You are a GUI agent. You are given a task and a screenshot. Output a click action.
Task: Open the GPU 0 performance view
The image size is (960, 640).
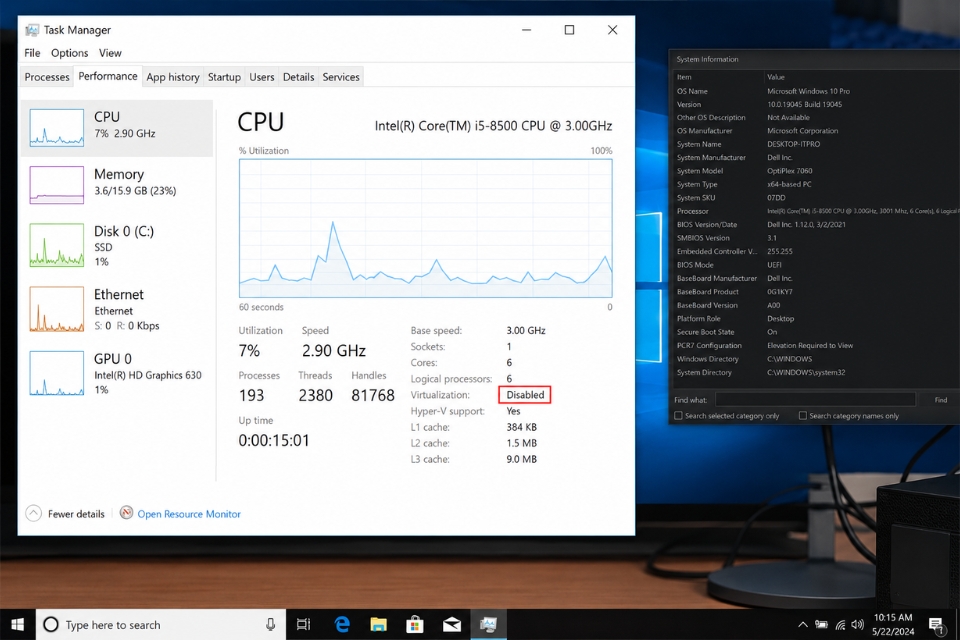(117, 373)
